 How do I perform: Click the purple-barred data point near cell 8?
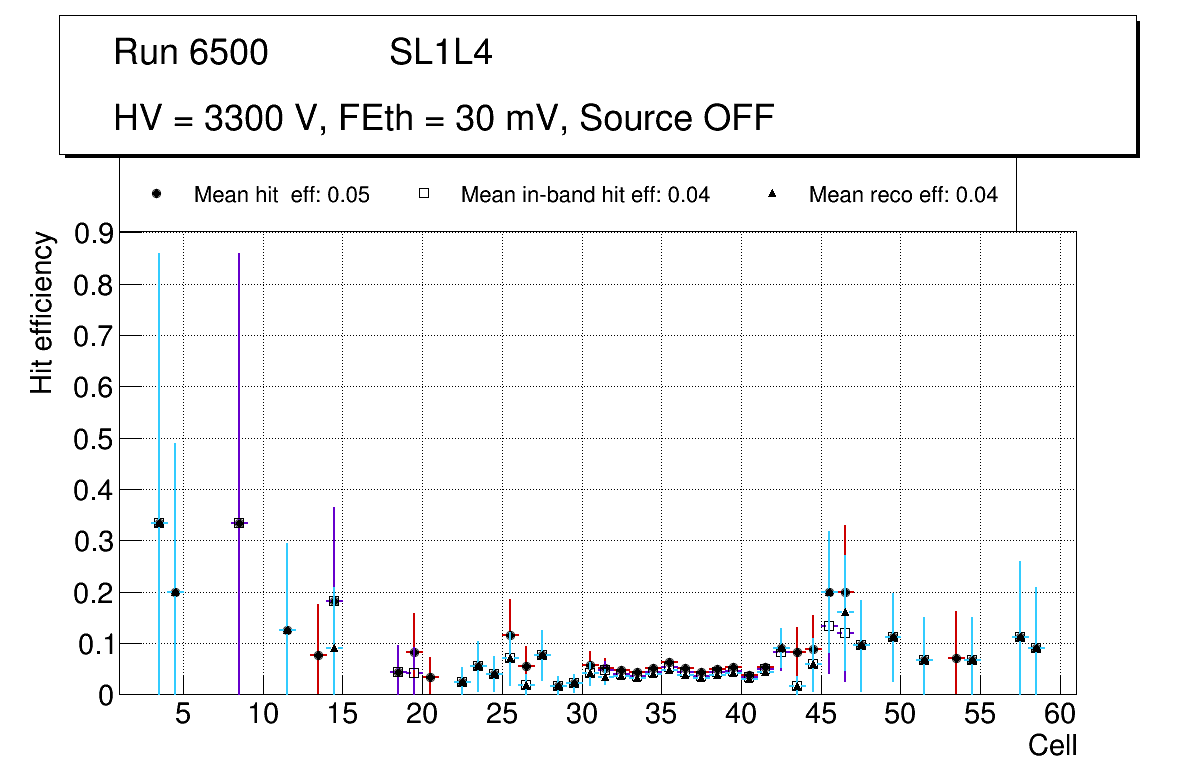[x=239, y=523]
